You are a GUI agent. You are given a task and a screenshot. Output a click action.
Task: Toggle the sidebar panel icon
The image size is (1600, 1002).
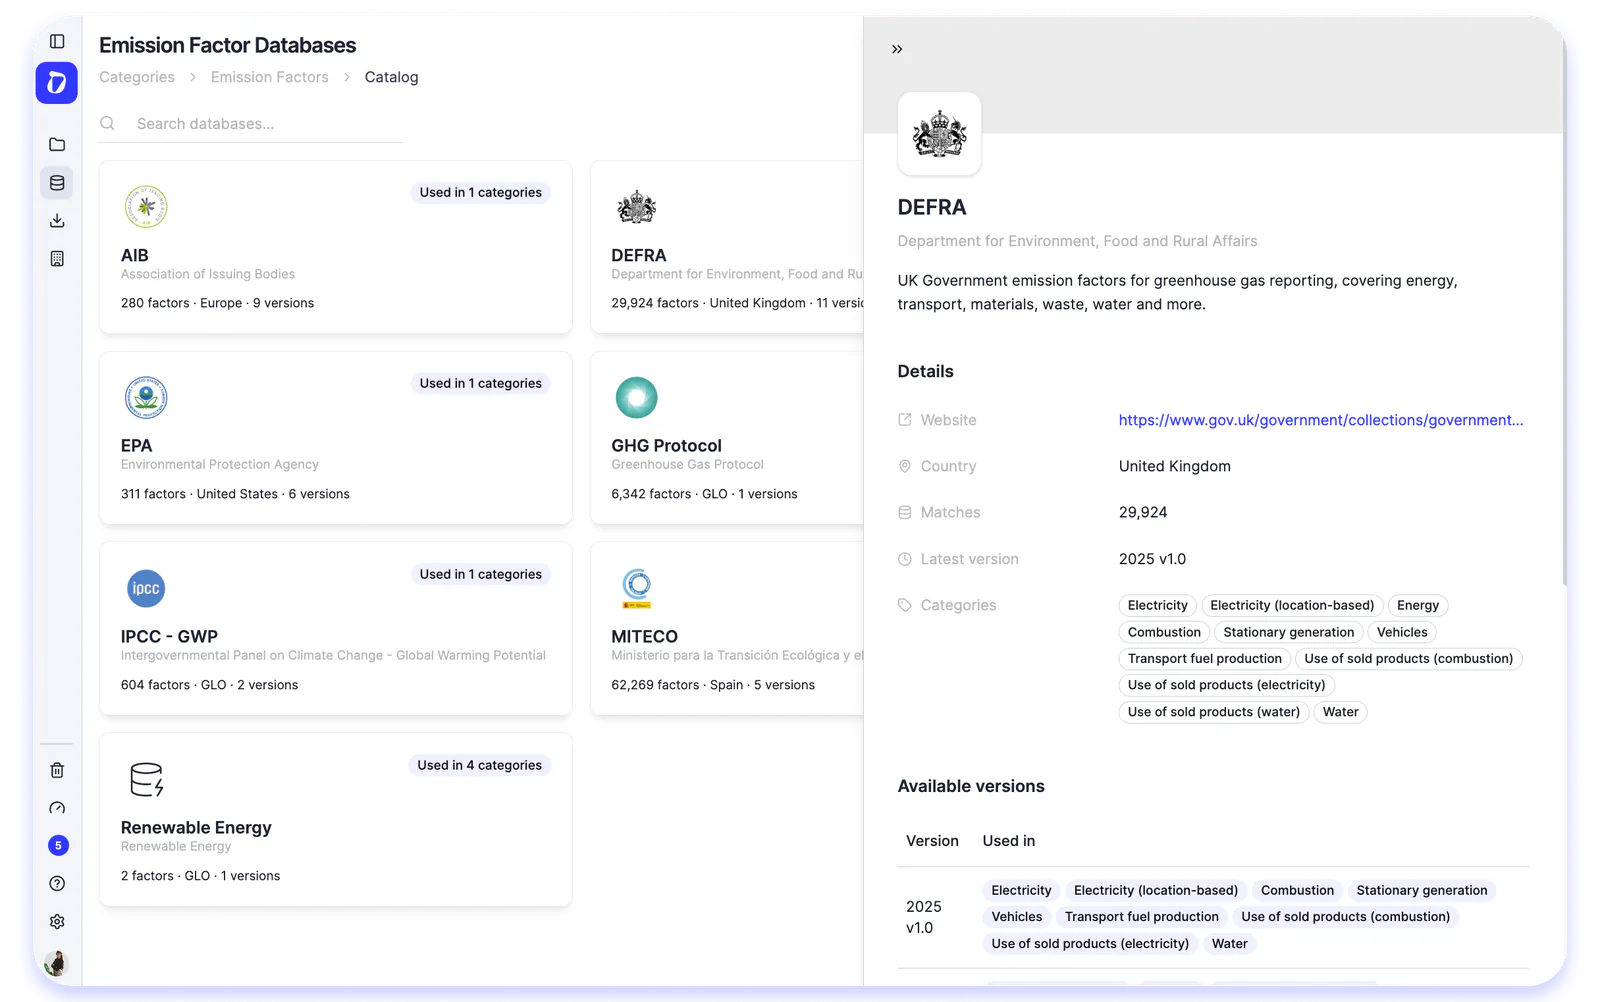[57, 41]
